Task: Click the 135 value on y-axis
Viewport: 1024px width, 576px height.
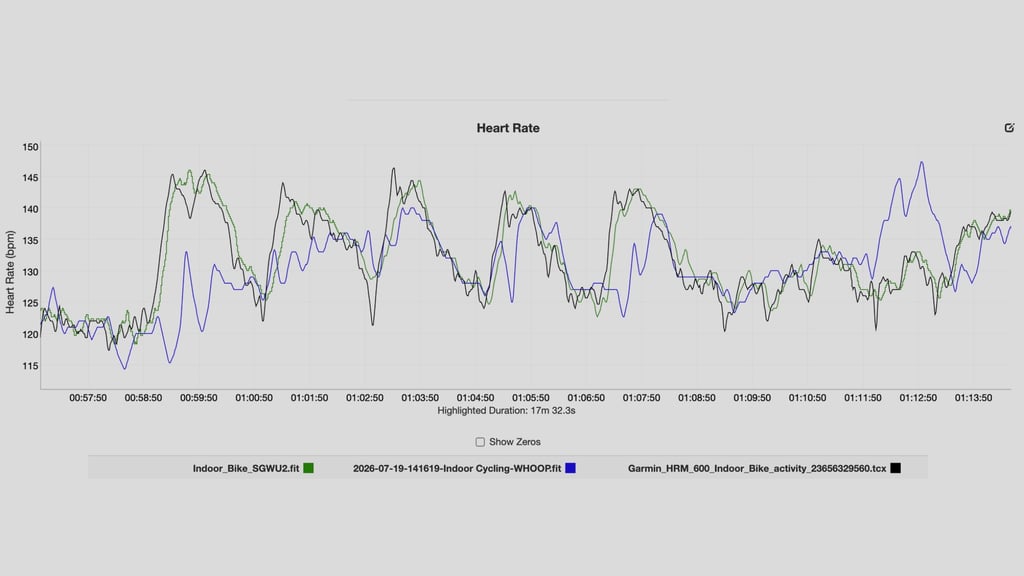Action: coord(30,240)
